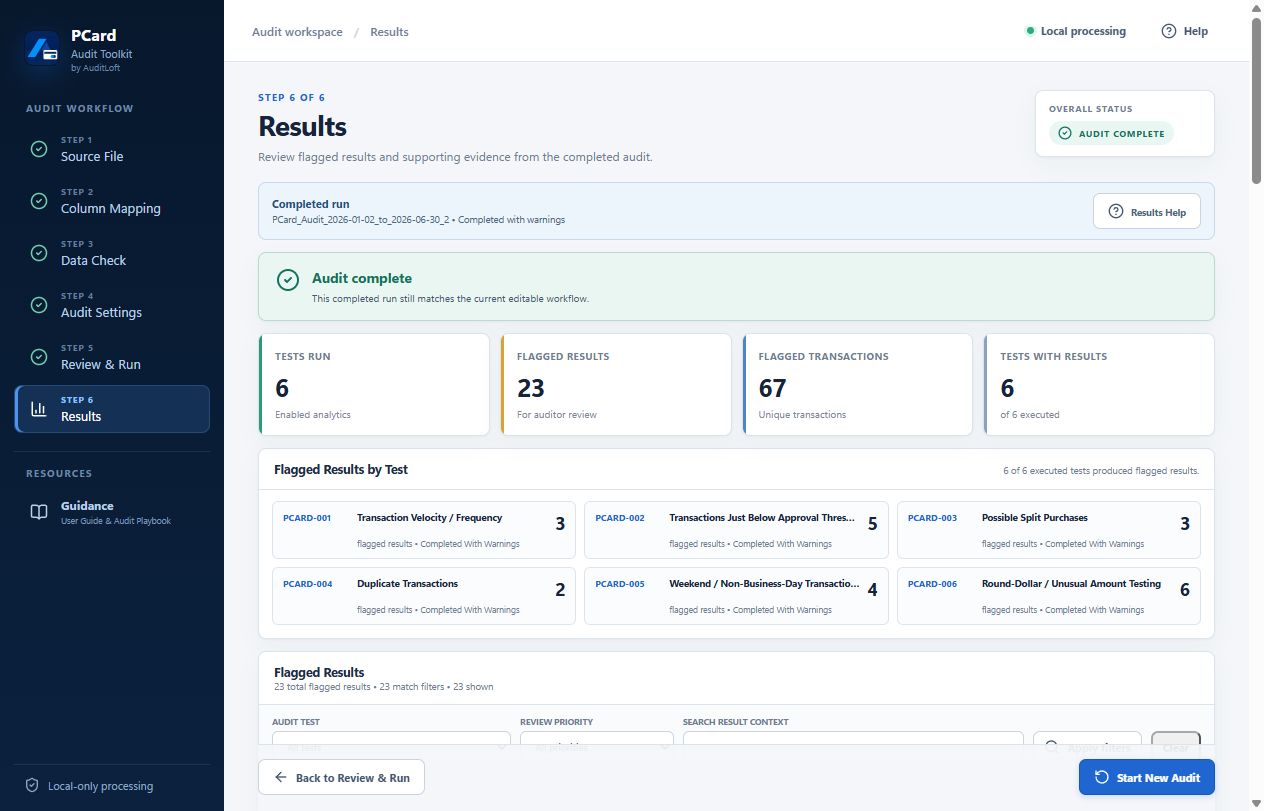Click the Audit Complete status badge

click(x=1111, y=133)
